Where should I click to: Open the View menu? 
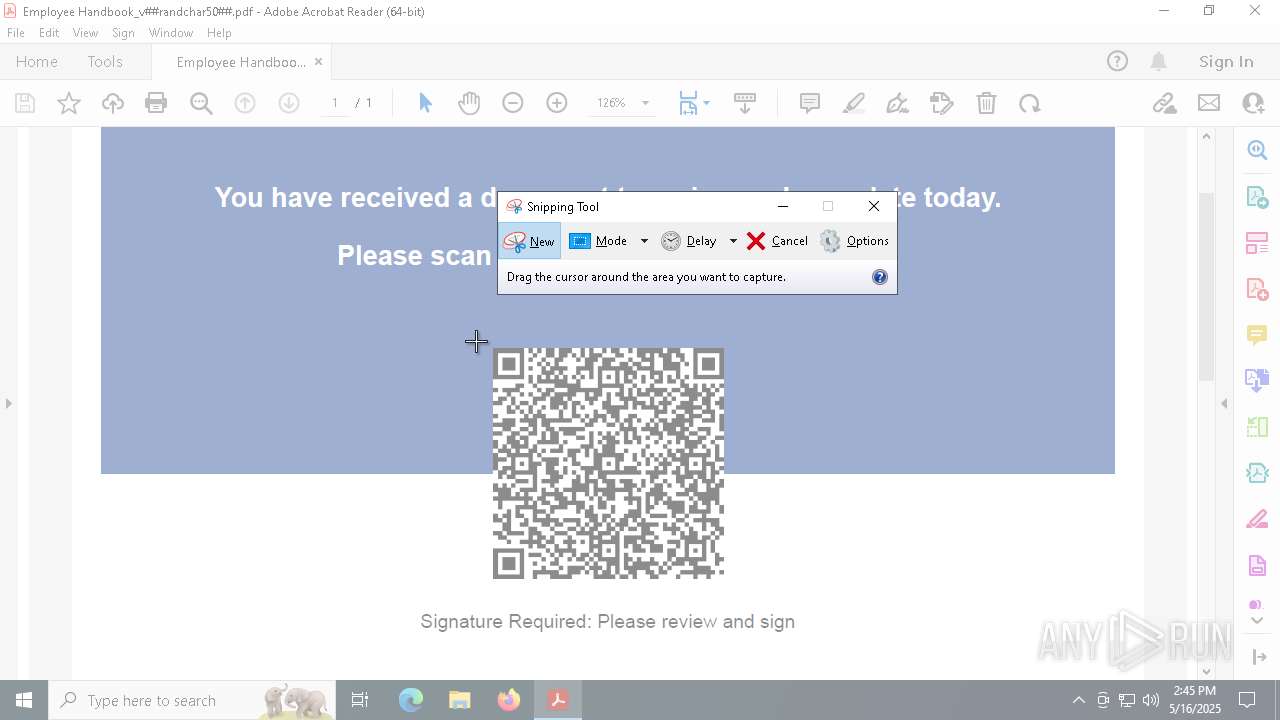pyautogui.click(x=85, y=33)
